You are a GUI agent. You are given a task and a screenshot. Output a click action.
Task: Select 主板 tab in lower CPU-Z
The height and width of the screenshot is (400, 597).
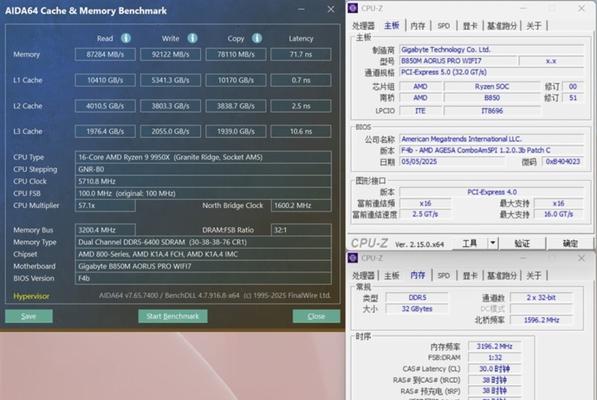click(x=391, y=276)
